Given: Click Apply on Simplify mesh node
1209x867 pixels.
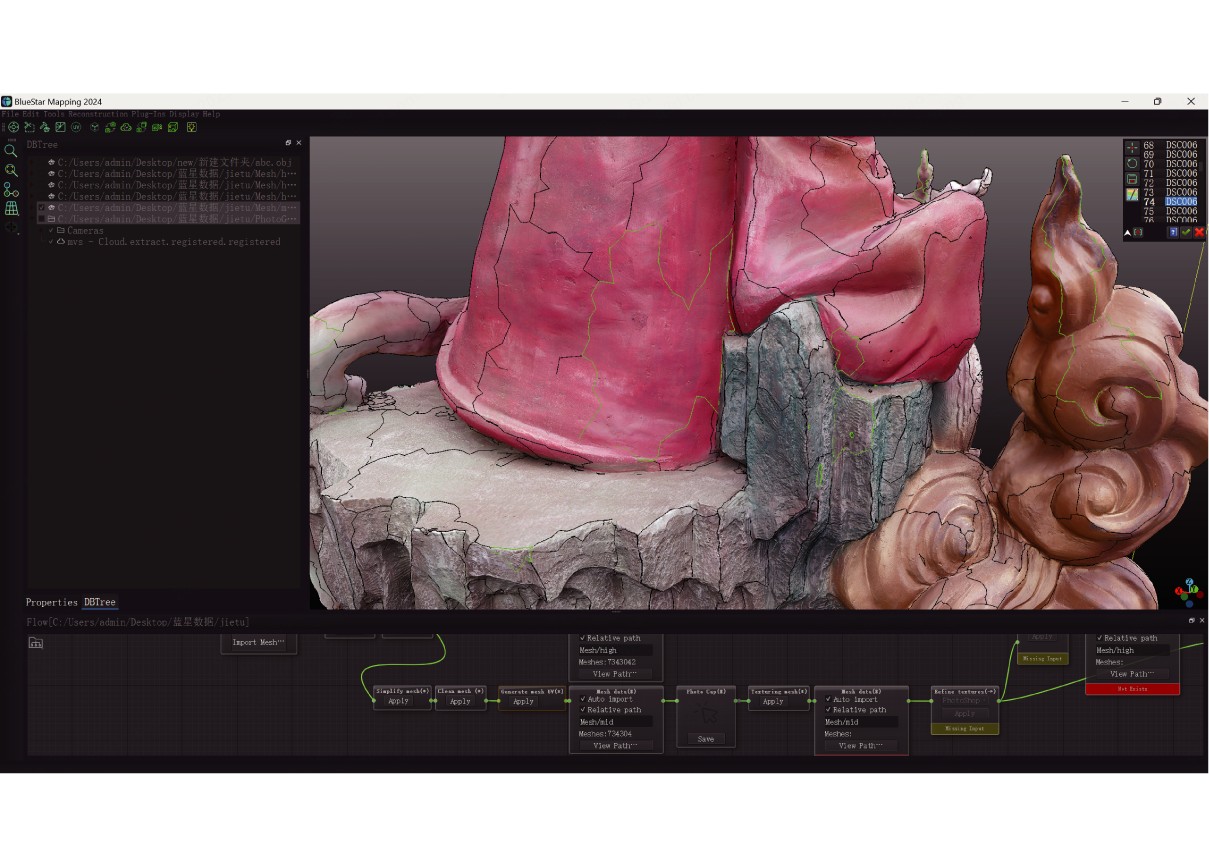Looking at the screenshot, I should point(399,701).
